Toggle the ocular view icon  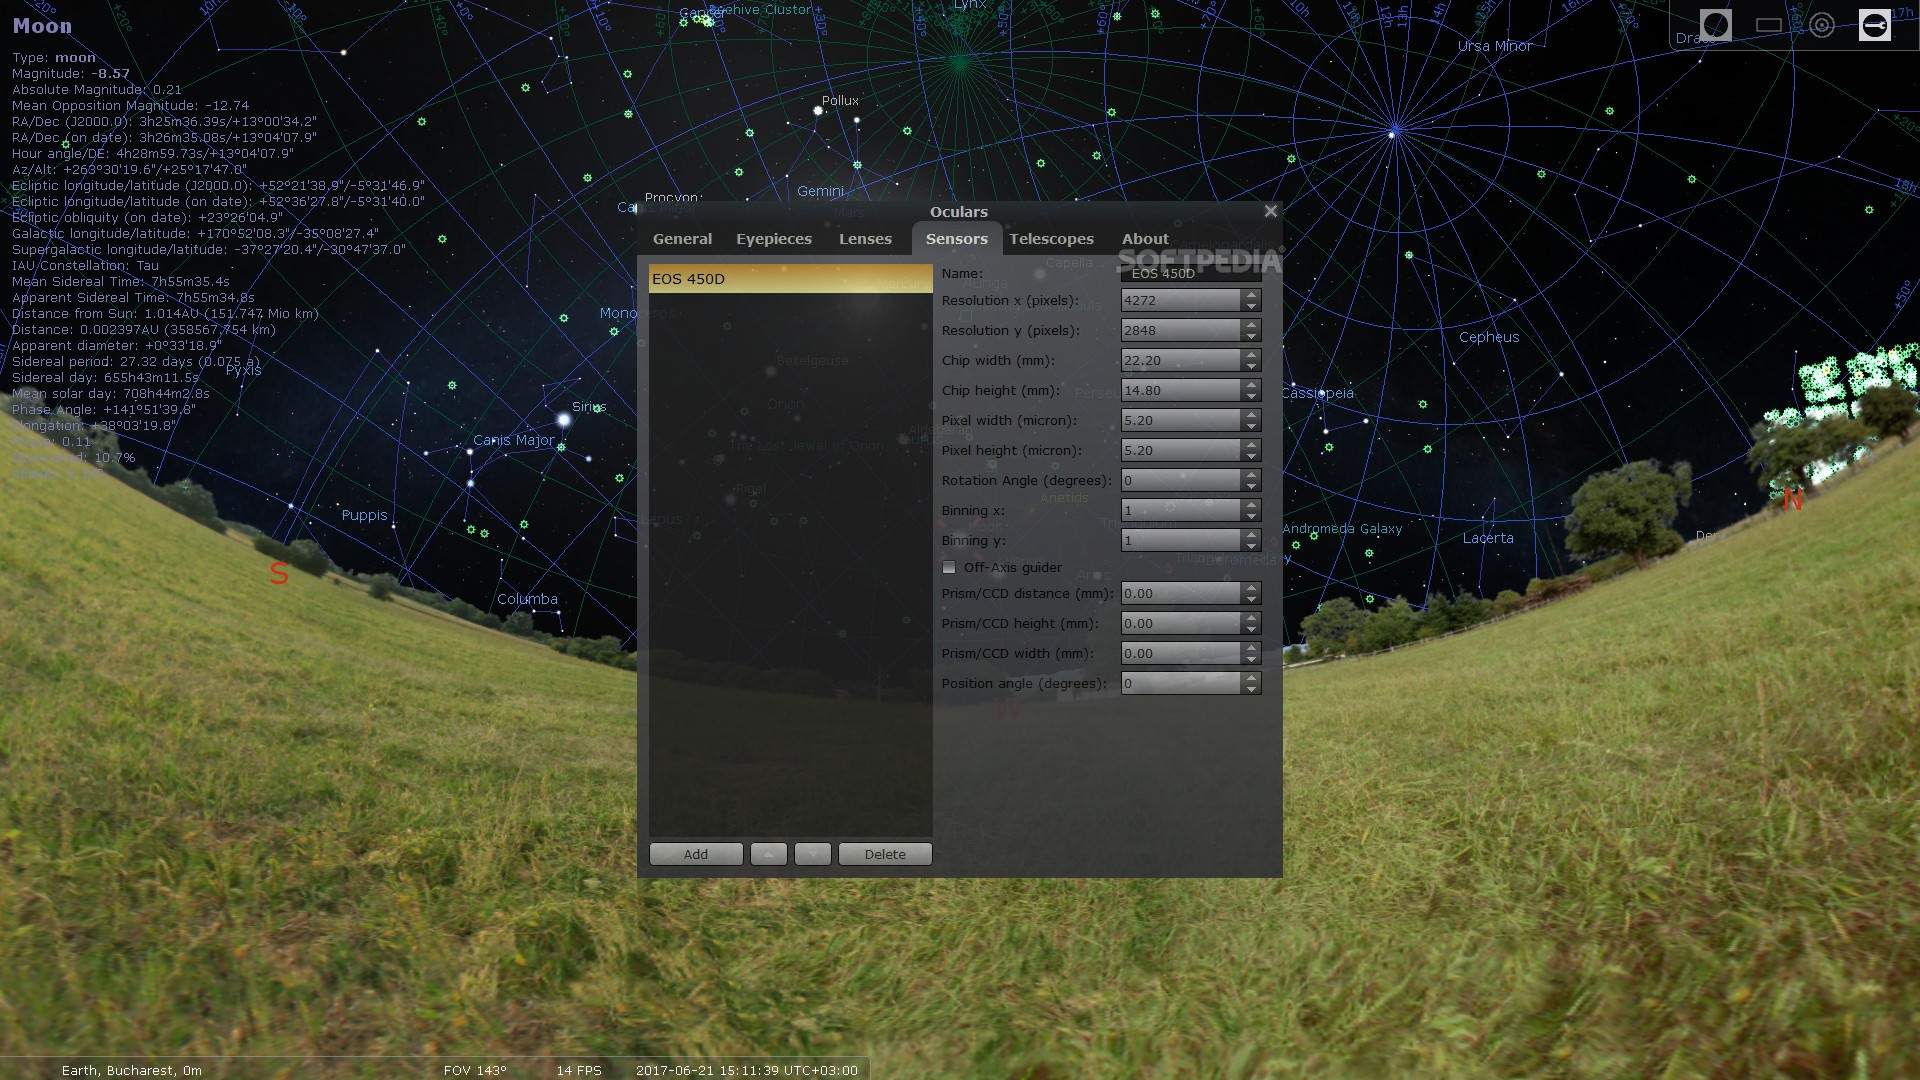1715,25
